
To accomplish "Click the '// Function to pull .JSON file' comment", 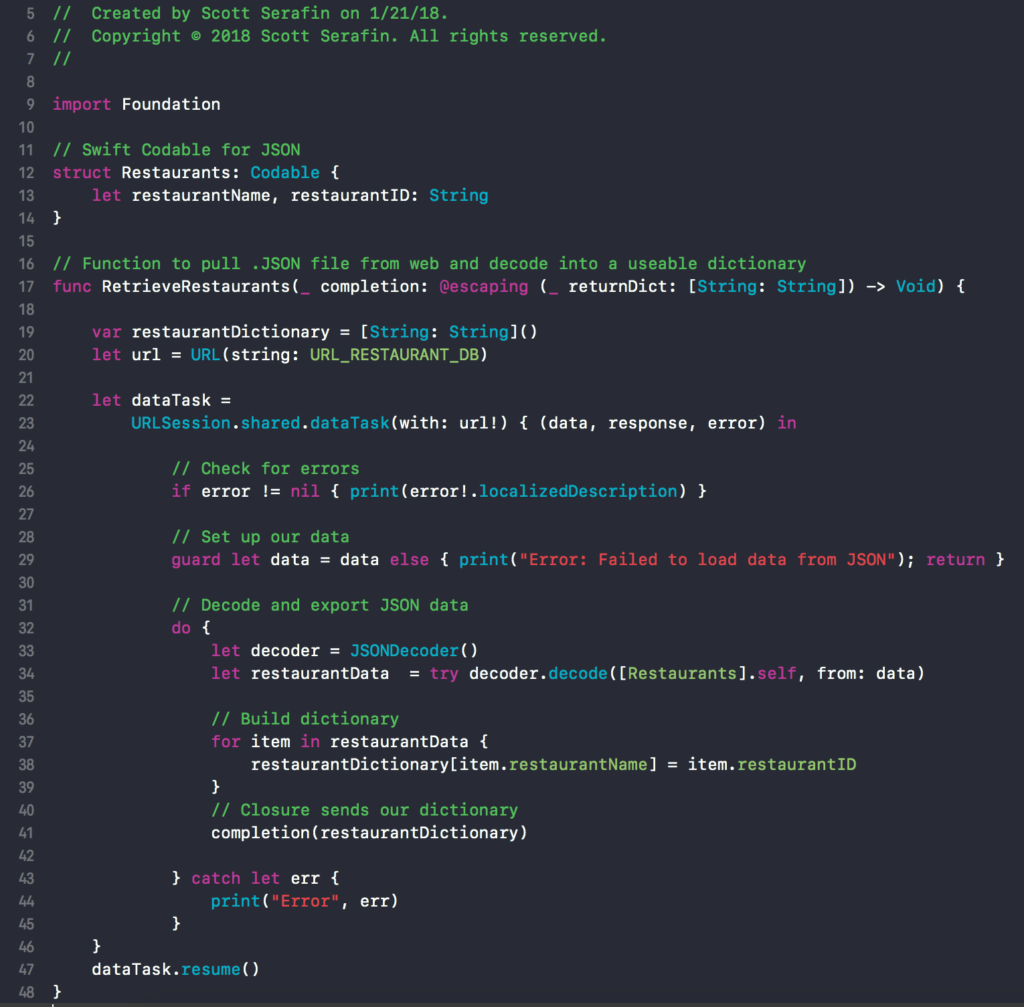I will point(429,263).
